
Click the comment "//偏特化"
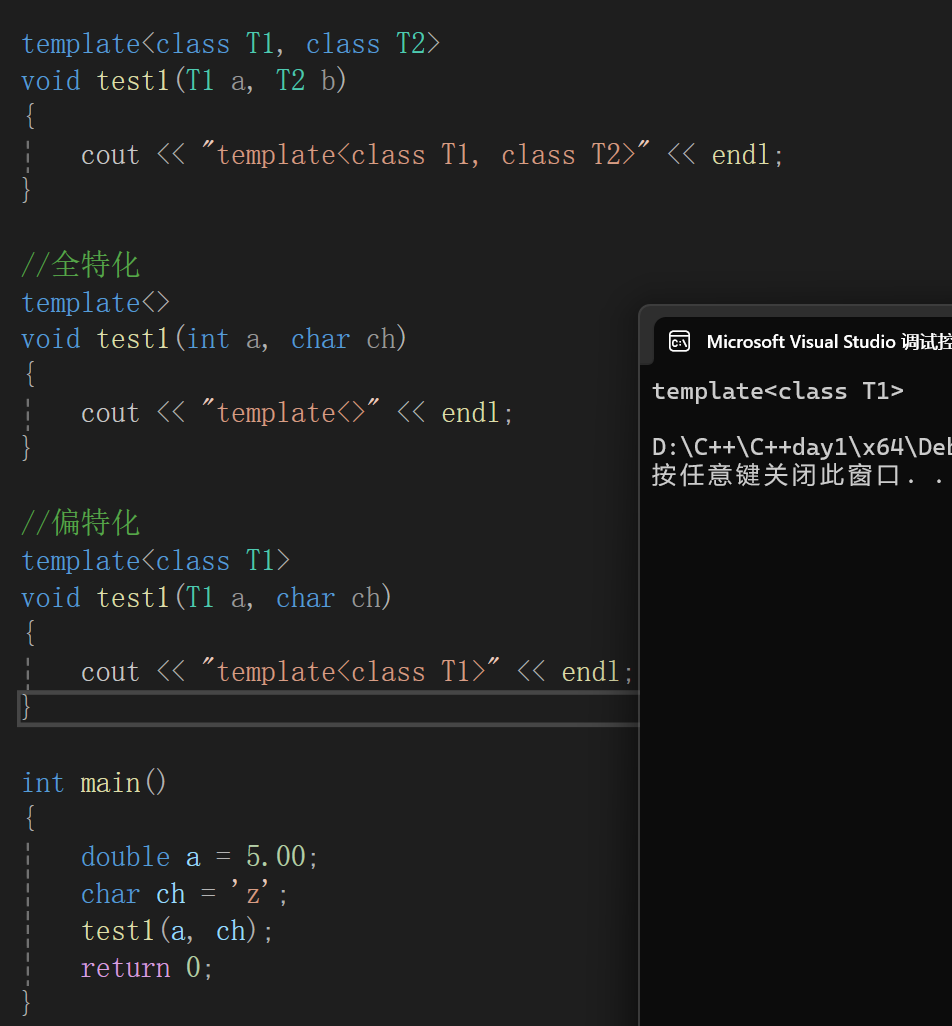[x=80, y=523]
